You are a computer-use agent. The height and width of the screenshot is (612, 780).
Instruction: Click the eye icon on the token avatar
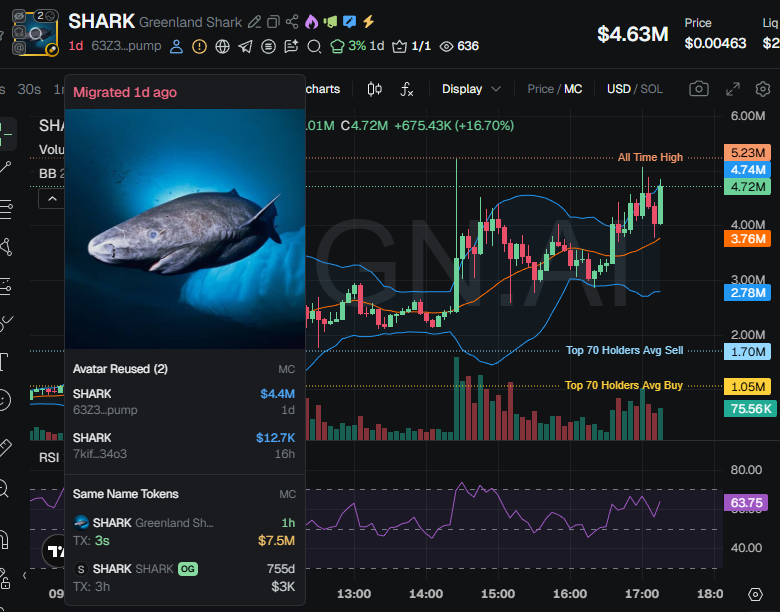point(19,16)
